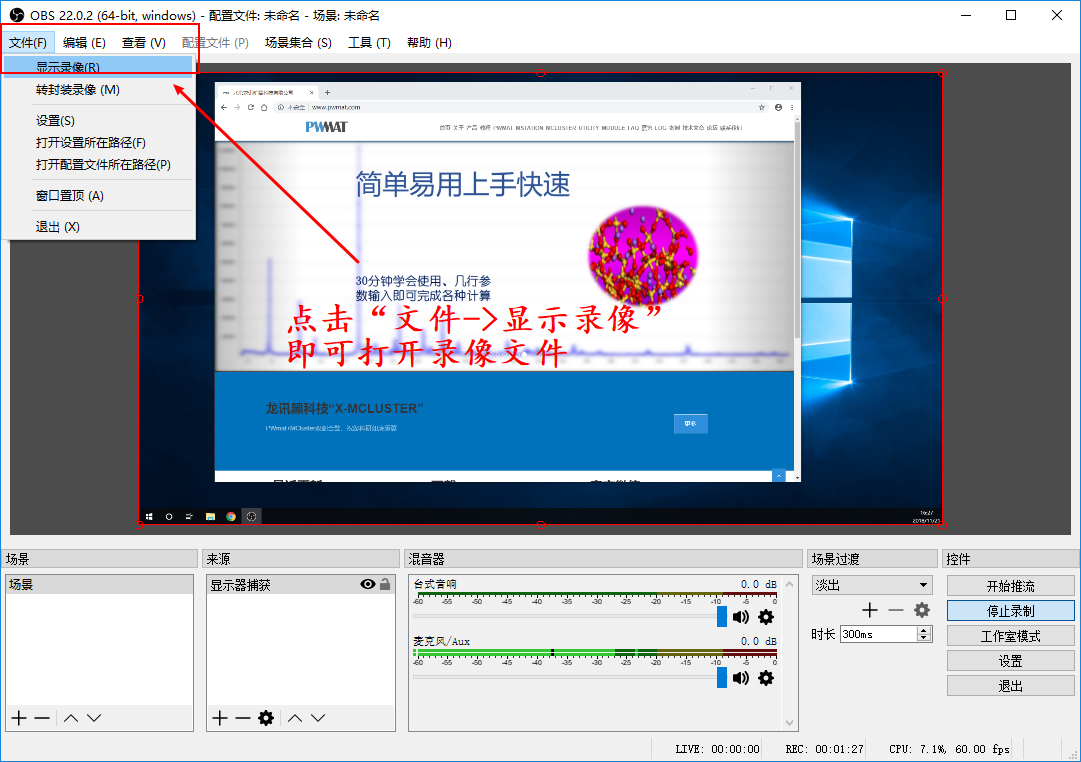Viewport: 1081px width, 762px height.
Task: Select 显示录像(R) in file menu
Action: [x=99, y=67]
